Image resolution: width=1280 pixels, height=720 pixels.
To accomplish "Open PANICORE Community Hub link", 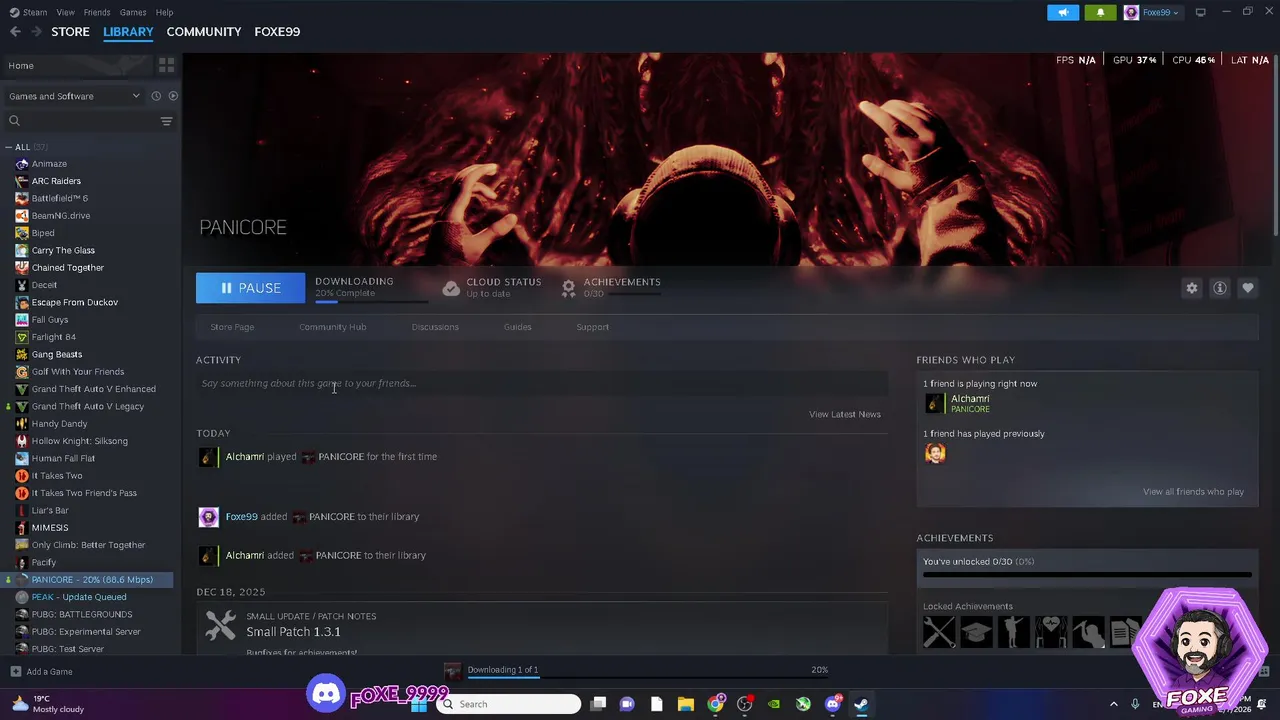I will coord(333,327).
